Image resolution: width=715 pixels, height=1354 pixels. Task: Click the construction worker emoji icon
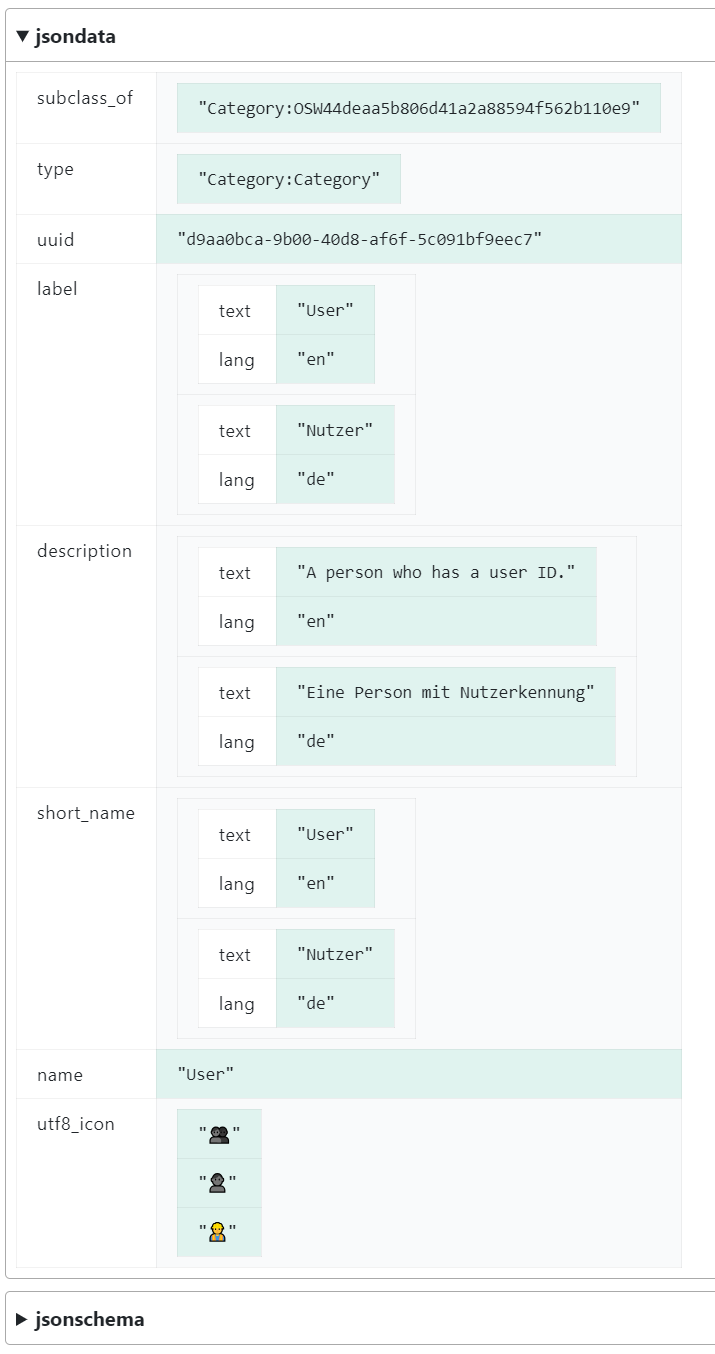[x=218, y=1232]
